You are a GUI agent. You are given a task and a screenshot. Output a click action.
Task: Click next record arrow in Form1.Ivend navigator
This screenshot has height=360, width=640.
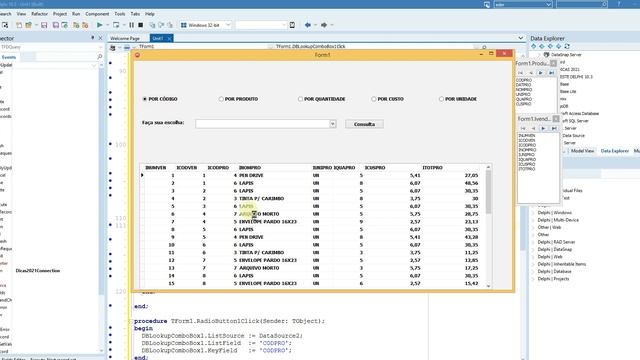543,128
